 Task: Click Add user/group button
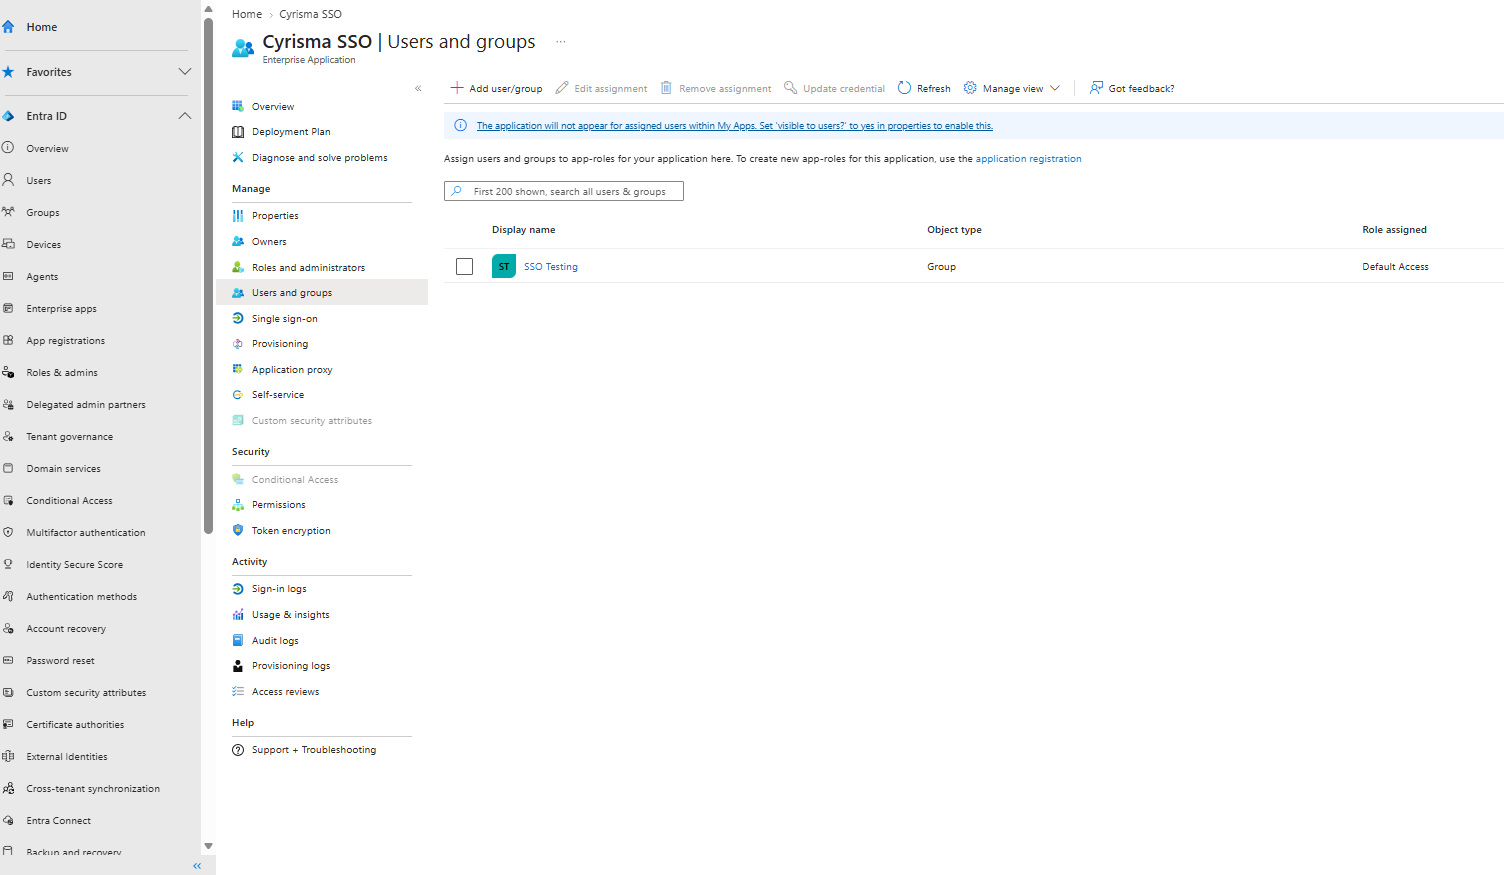coord(496,88)
